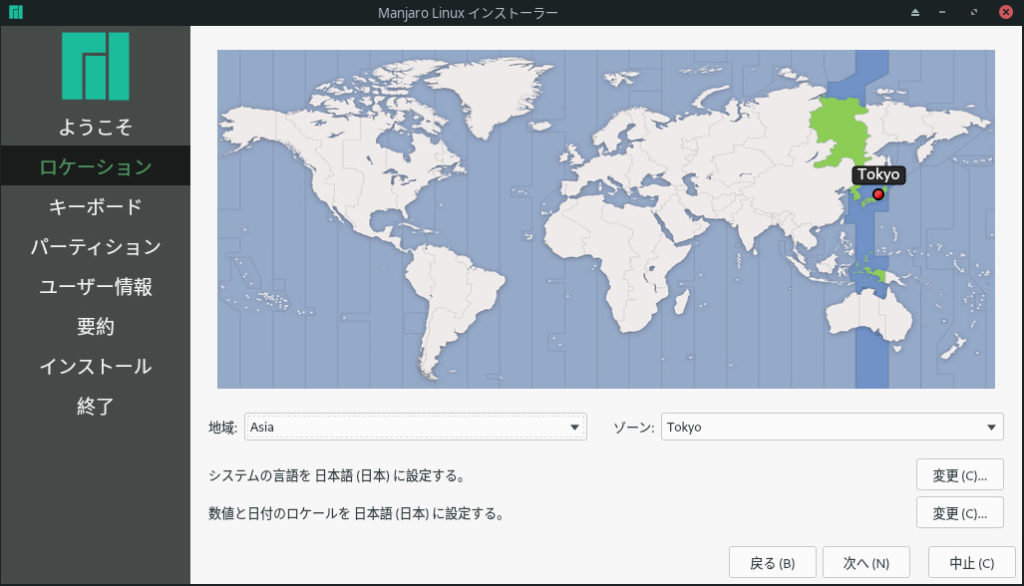Select キーボード step in sidebar
Screen dimensions: 1024x586
click(x=95, y=207)
